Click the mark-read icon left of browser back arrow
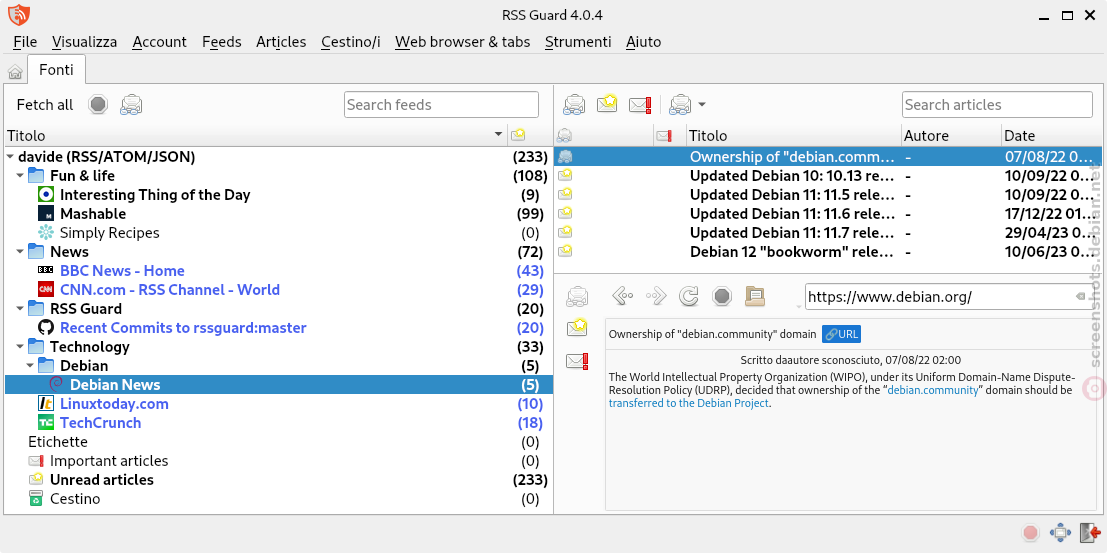 (x=578, y=296)
